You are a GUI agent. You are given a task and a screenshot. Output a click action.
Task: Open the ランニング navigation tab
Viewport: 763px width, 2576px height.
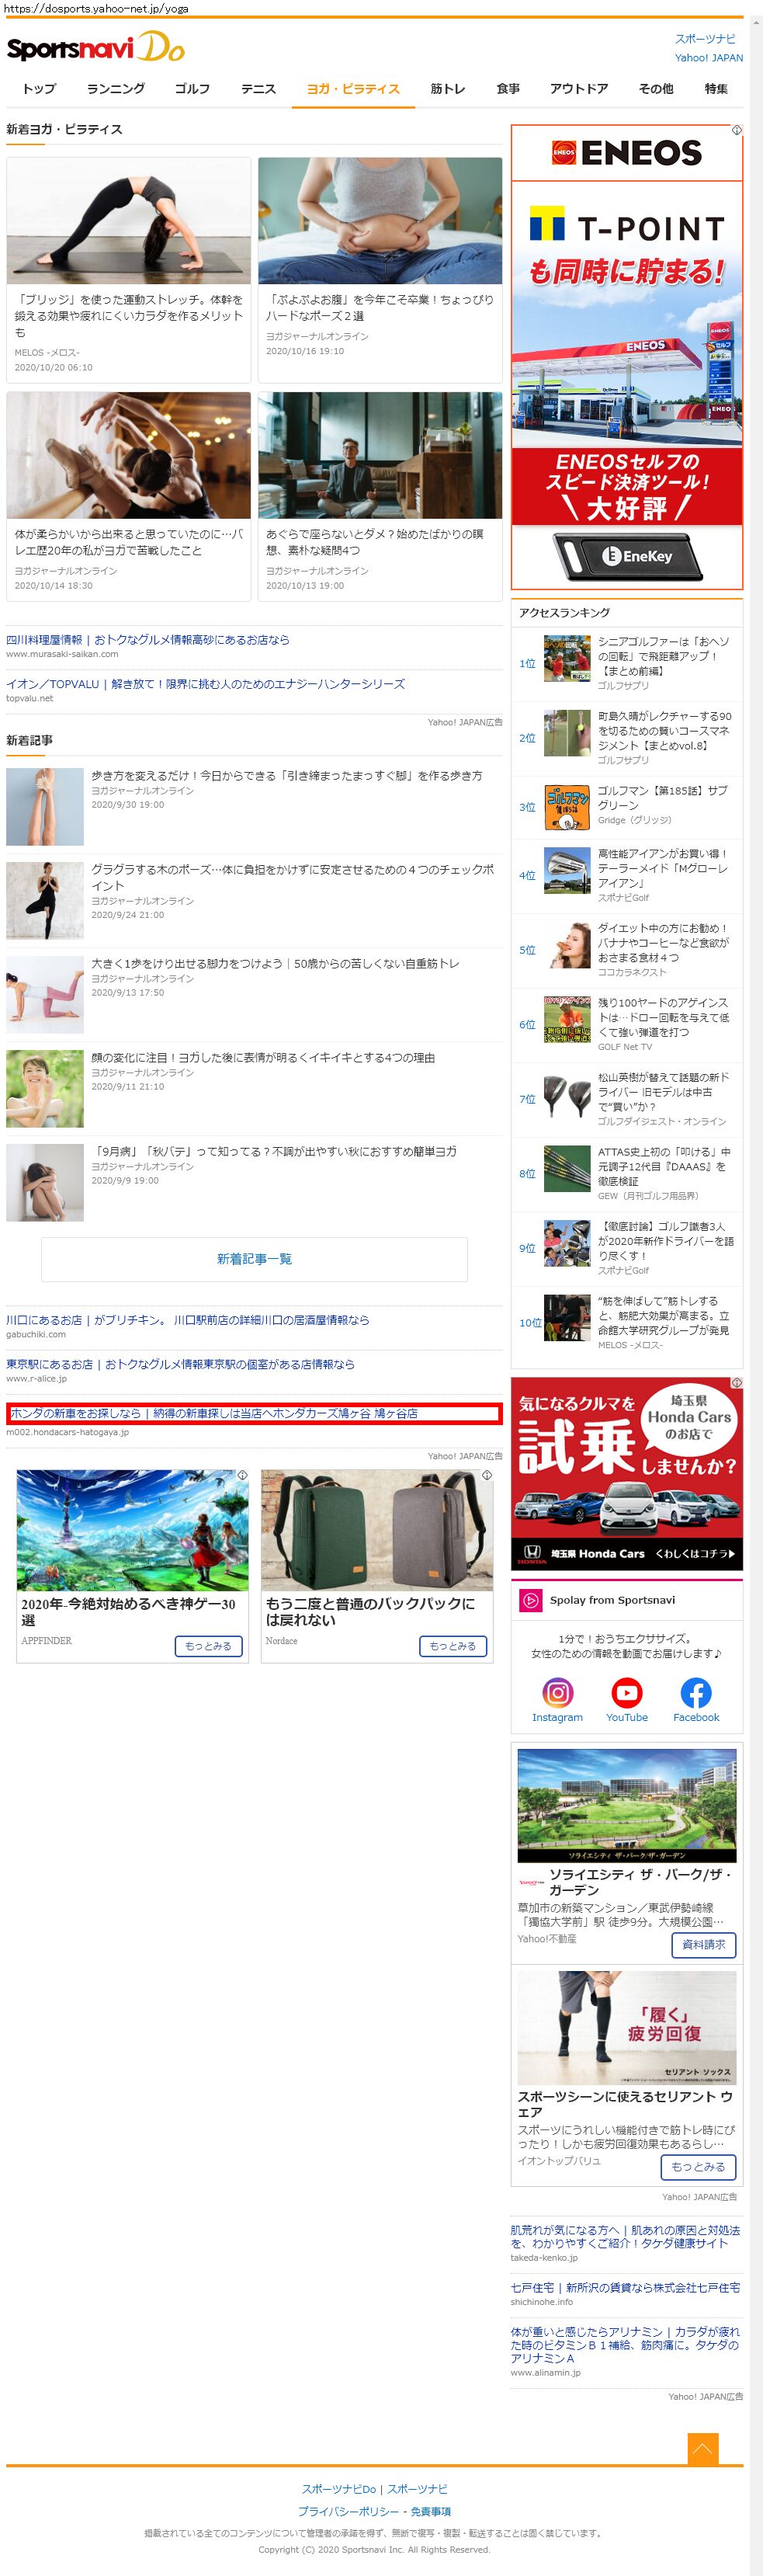tap(116, 89)
